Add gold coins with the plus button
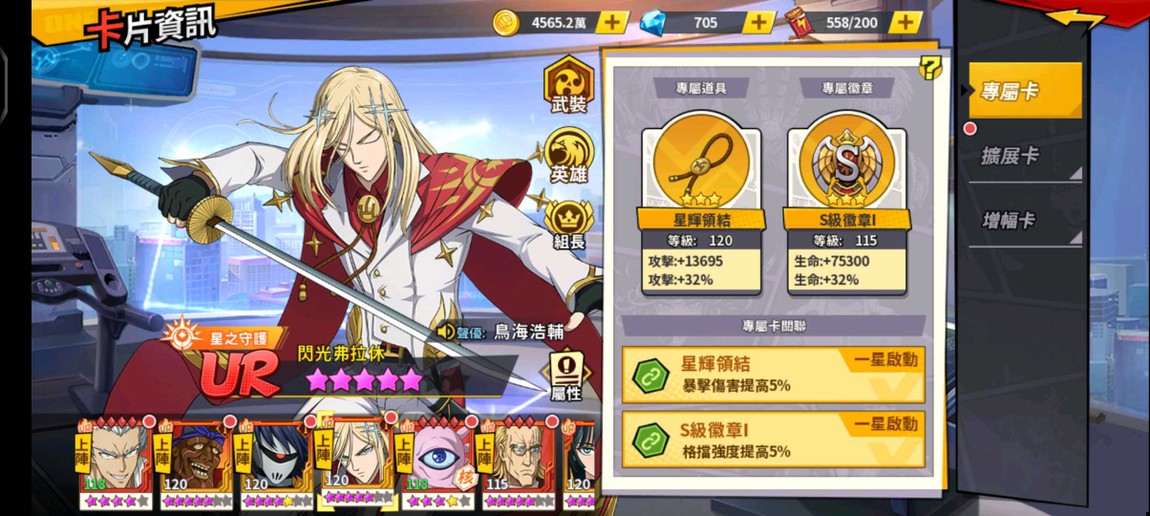1150x516 pixels. click(x=612, y=23)
